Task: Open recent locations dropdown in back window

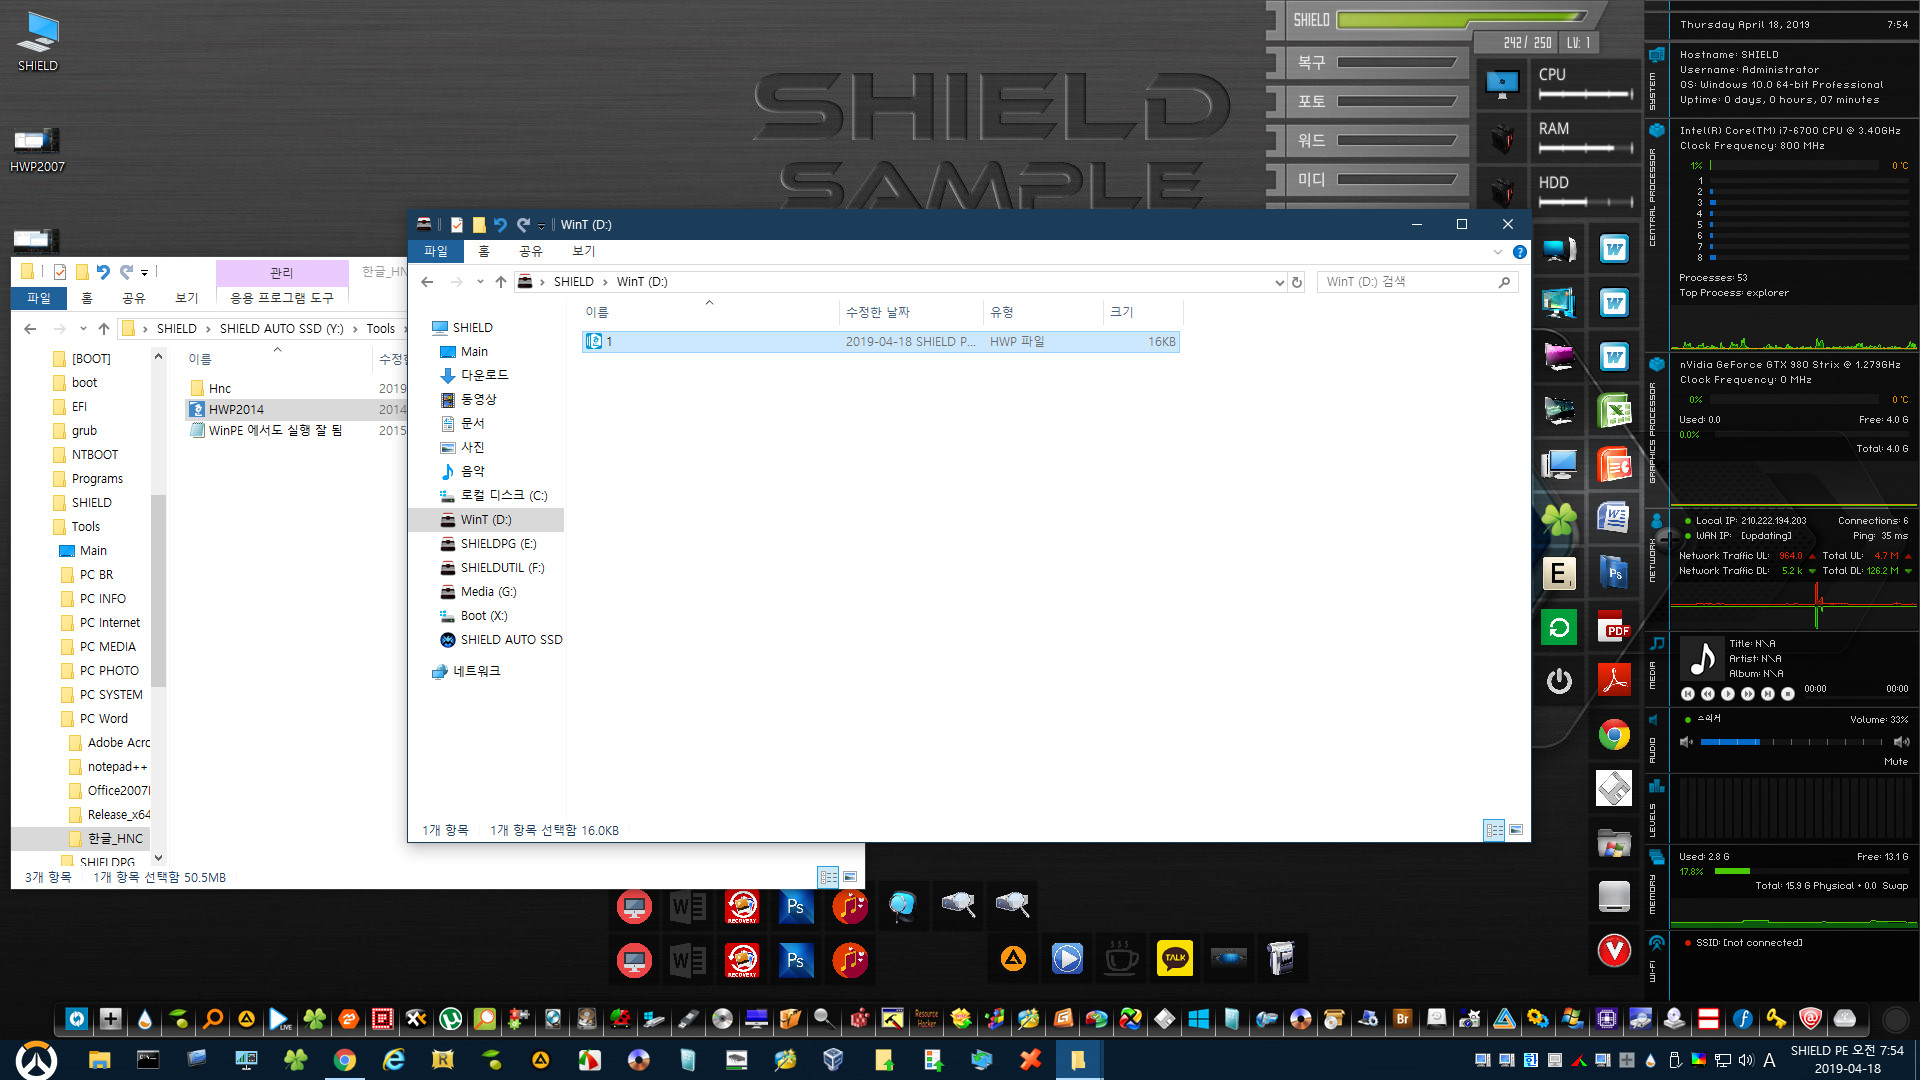Action: (83, 329)
